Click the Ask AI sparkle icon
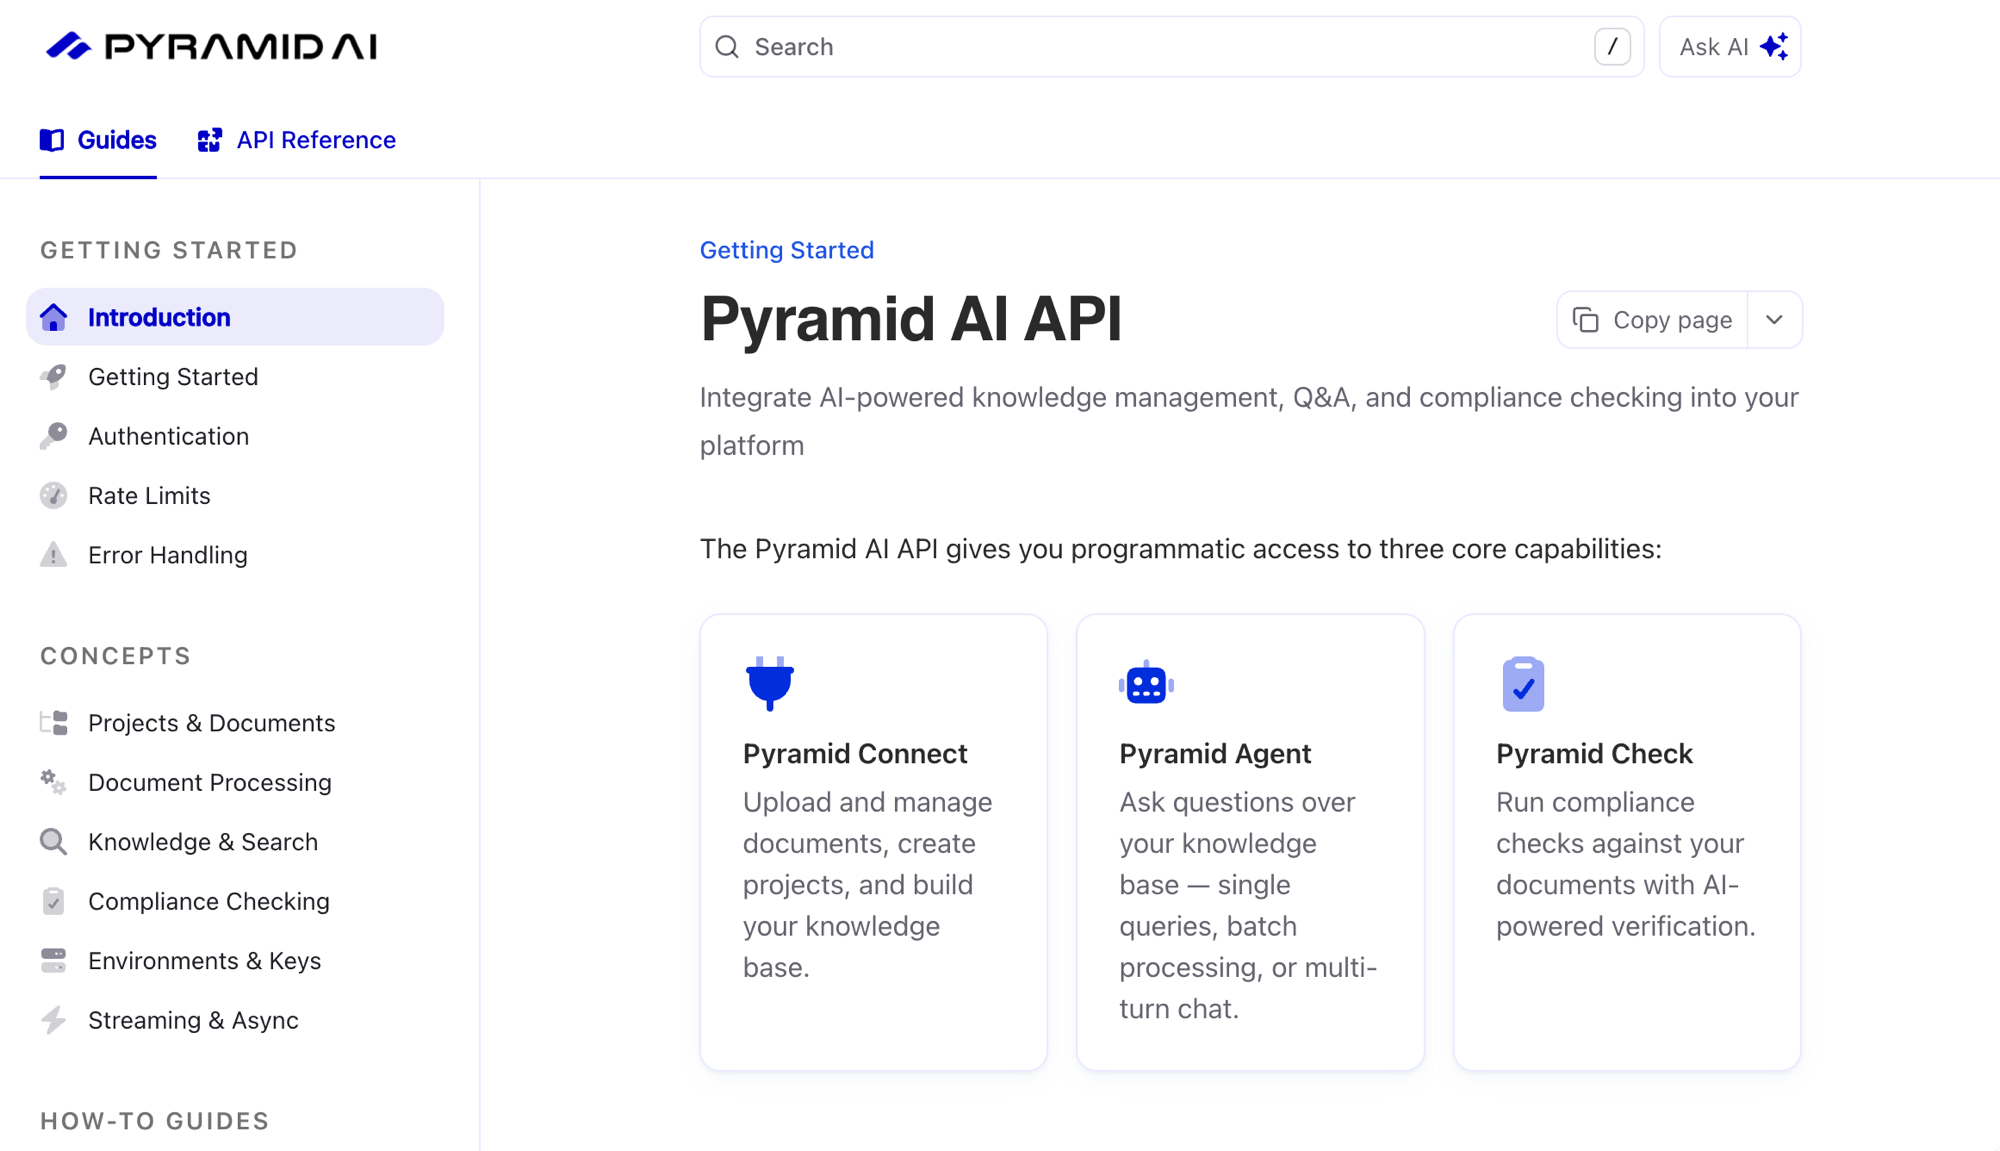This screenshot has height=1151, width=2000. tap(1775, 46)
